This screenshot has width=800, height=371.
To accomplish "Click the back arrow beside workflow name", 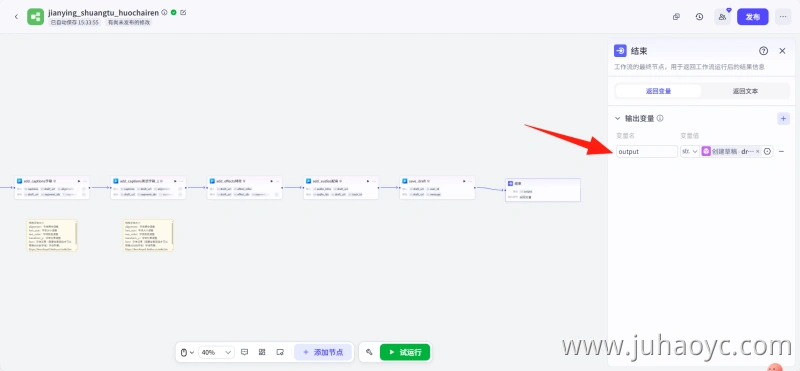I will coord(16,17).
